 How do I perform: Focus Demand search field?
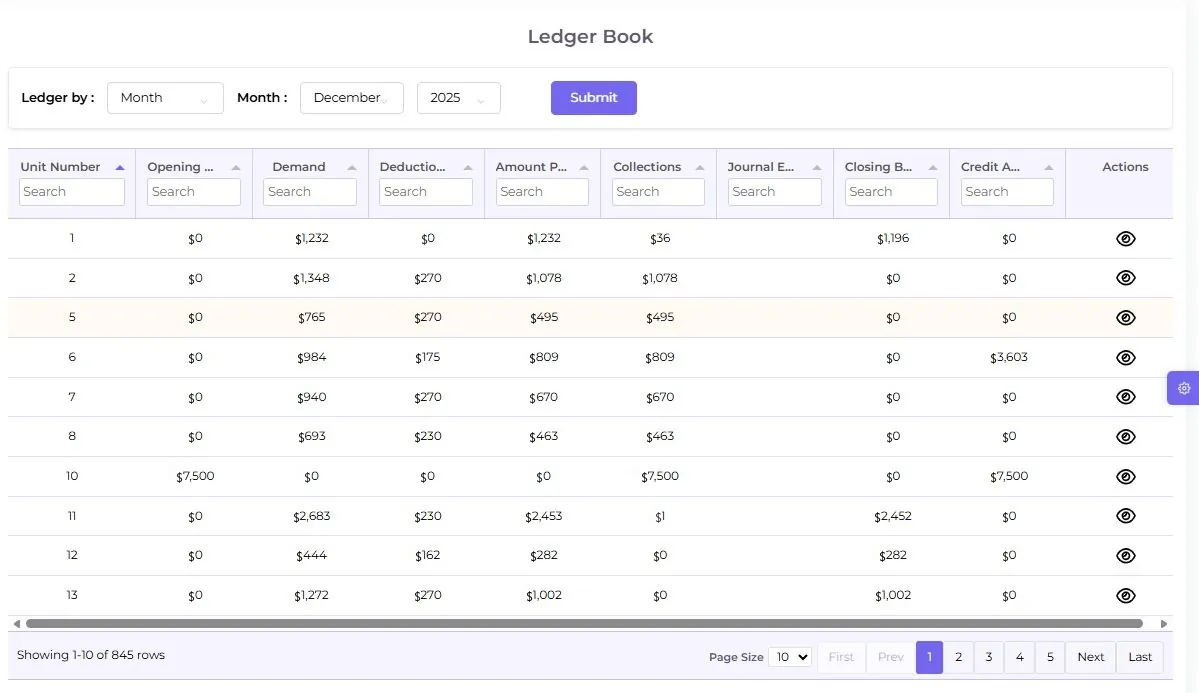pyautogui.click(x=310, y=192)
